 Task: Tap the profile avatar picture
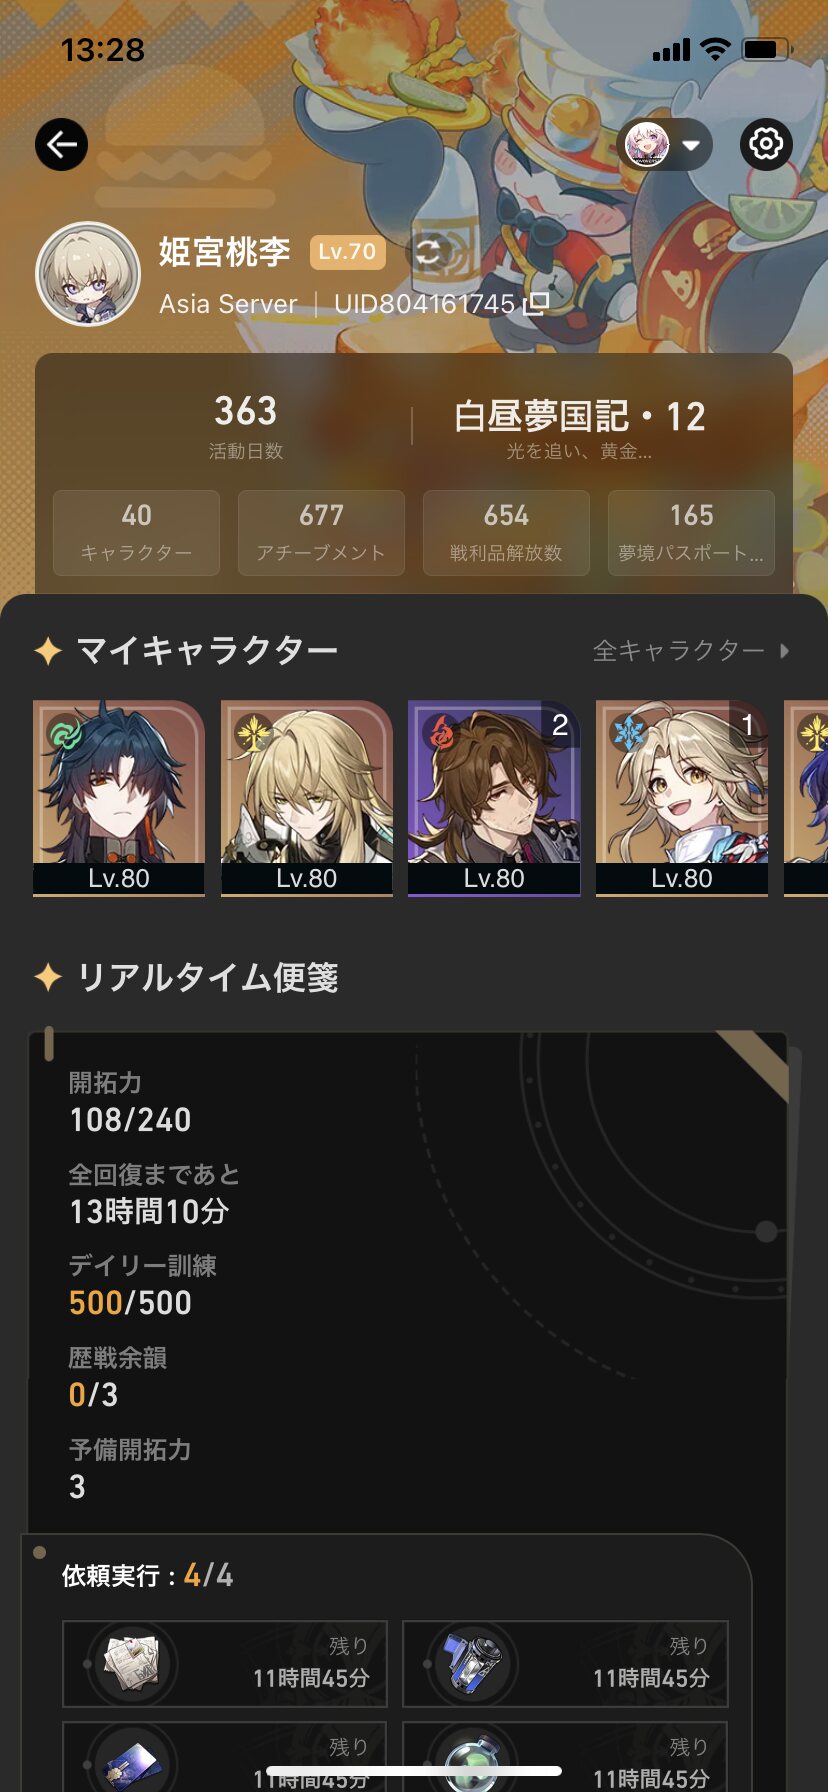click(x=88, y=274)
